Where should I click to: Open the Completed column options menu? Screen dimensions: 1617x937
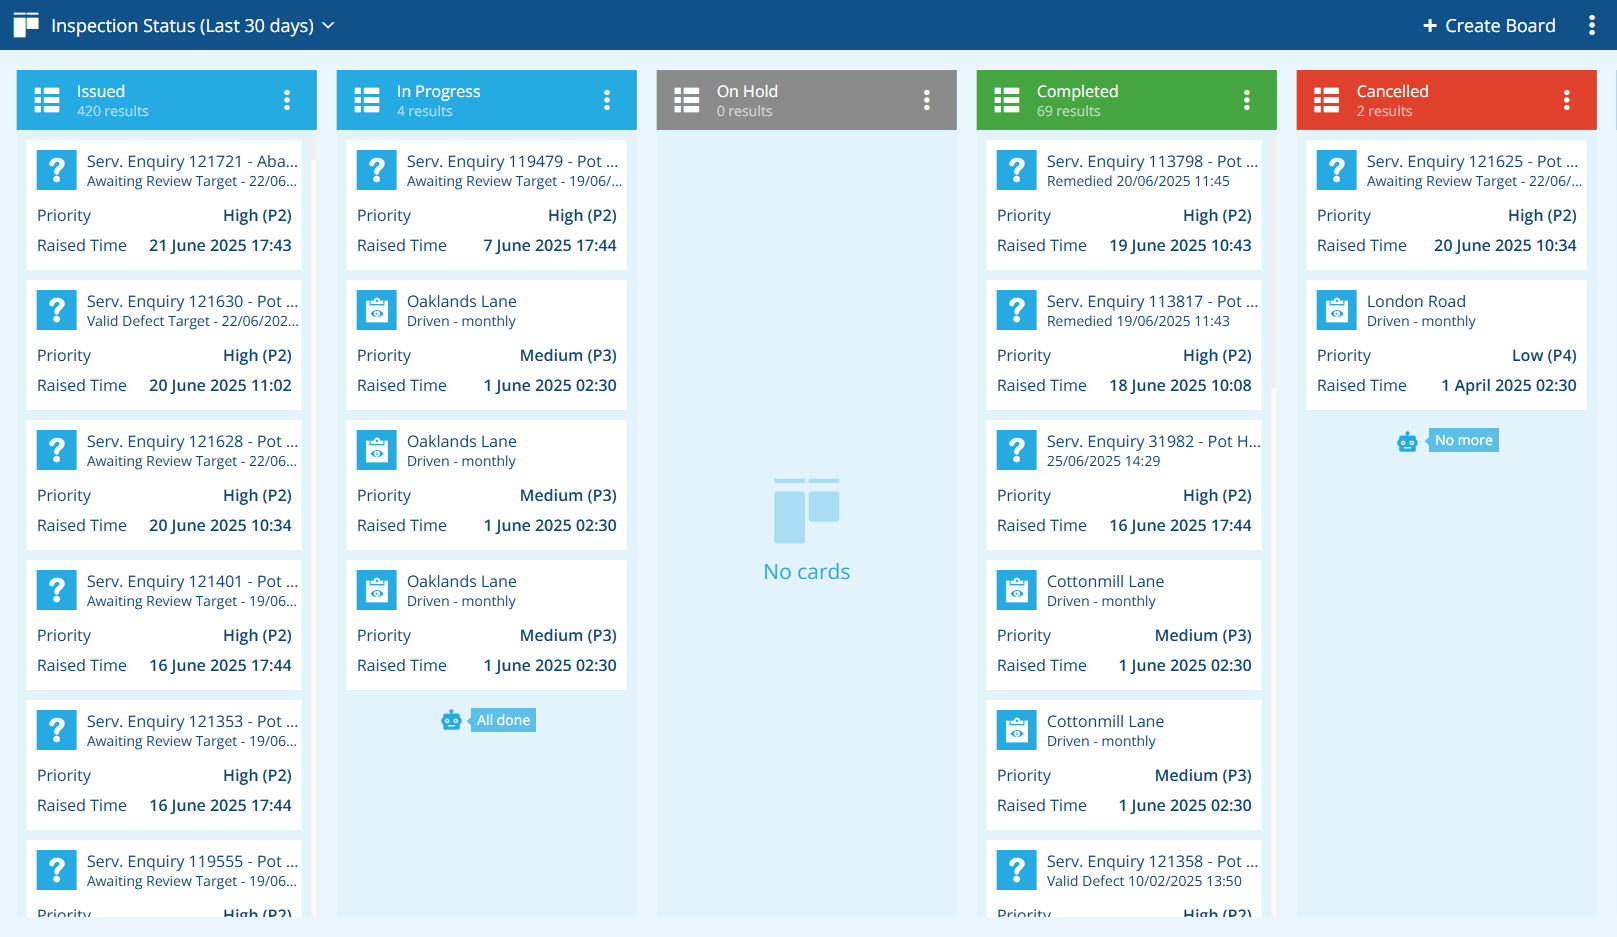tap(1247, 100)
